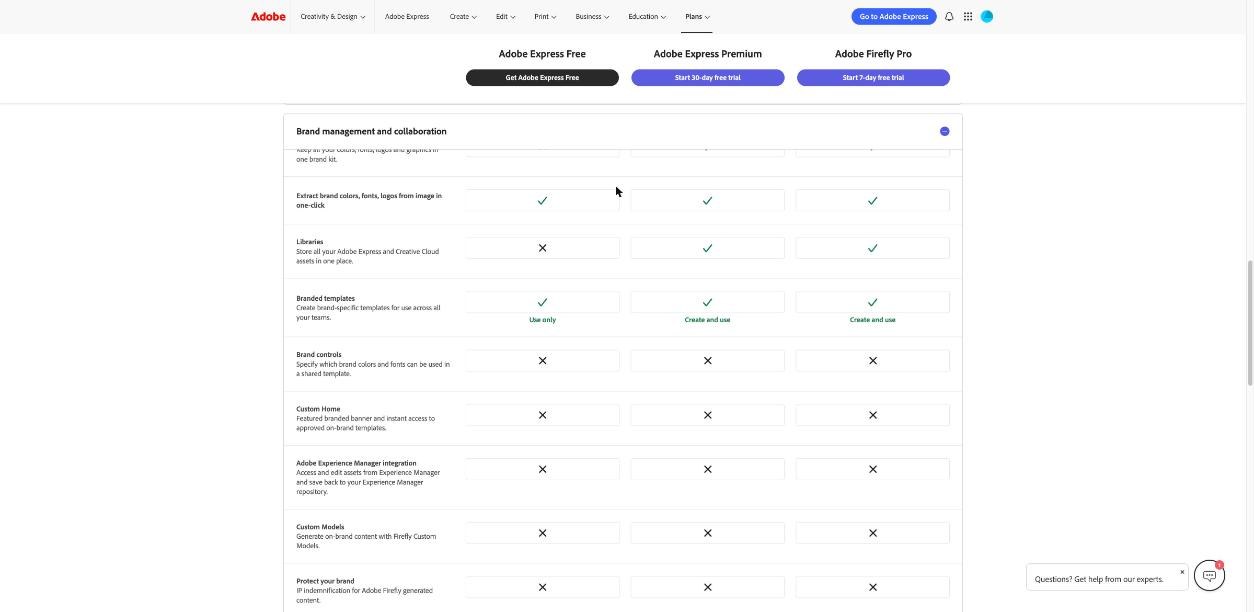Open the apps grid launcher
This screenshot has width=1254, height=612.
click(x=968, y=16)
